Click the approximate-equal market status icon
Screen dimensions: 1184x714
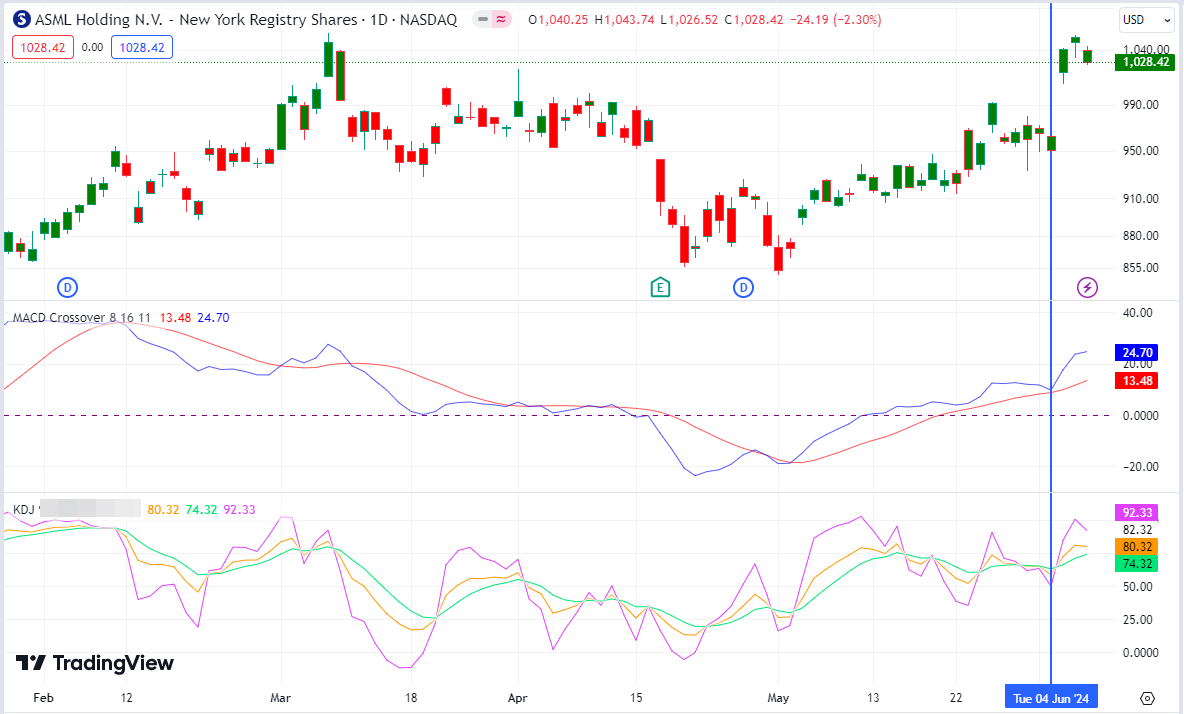pyautogui.click(x=501, y=20)
